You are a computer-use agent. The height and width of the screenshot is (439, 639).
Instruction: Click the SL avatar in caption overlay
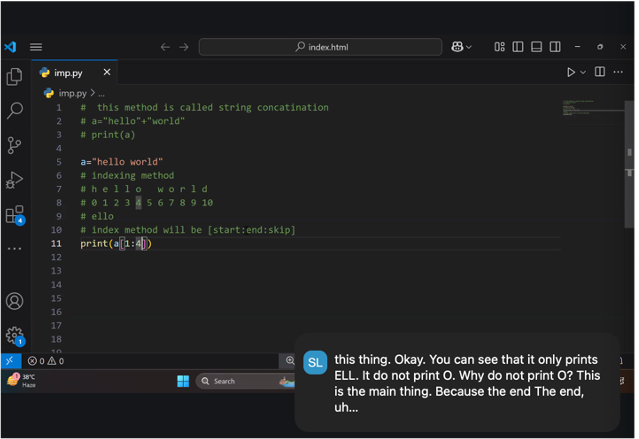point(315,362)
